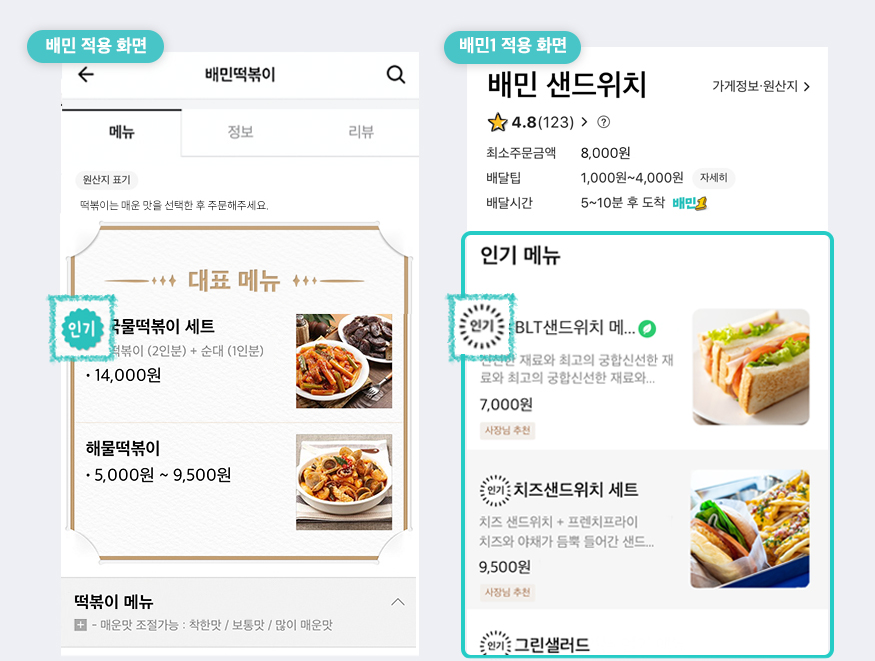Open search with magnifier icon
875x661 pixels.
pyautogui.click(x=396, y=74)
